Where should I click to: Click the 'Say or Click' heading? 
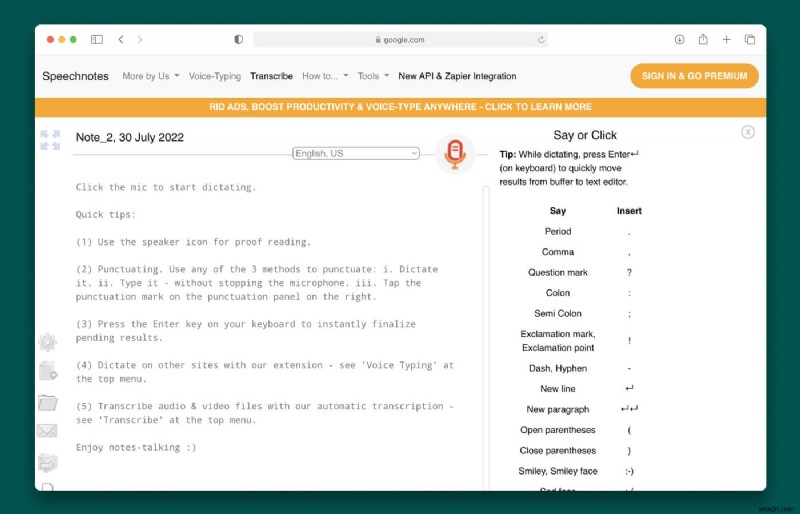[x=585, y=135]
